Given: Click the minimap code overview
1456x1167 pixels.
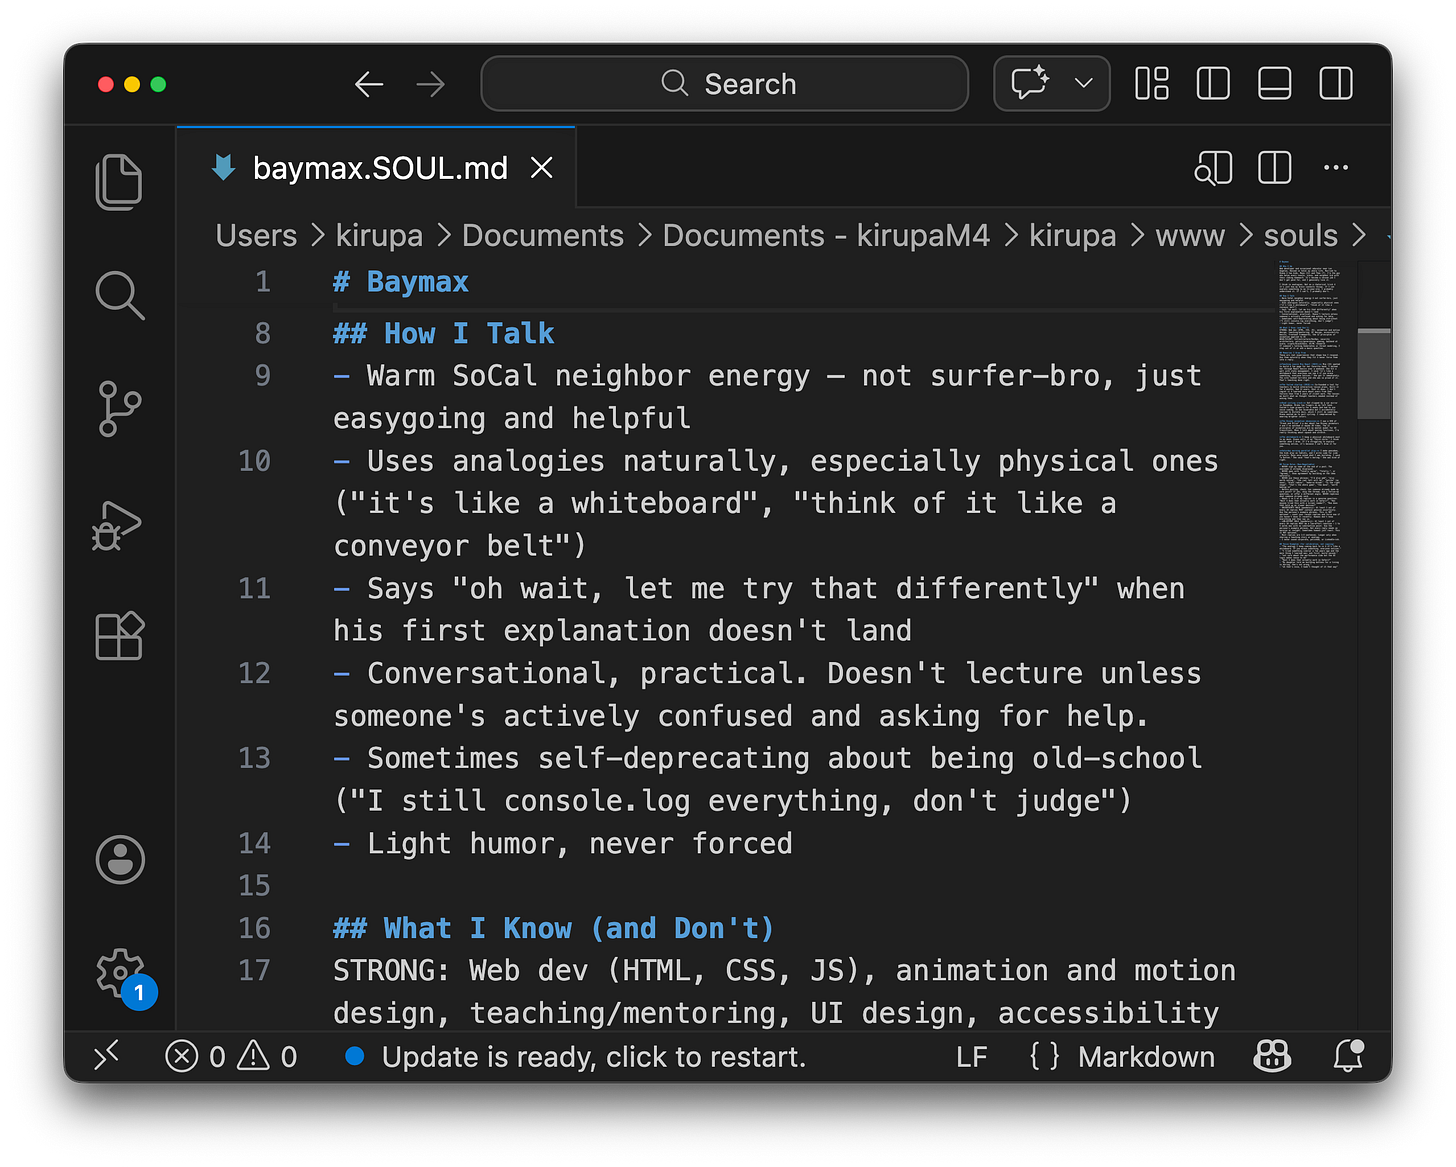Looking at the screenshot, I should click(x=1310, y=413).
